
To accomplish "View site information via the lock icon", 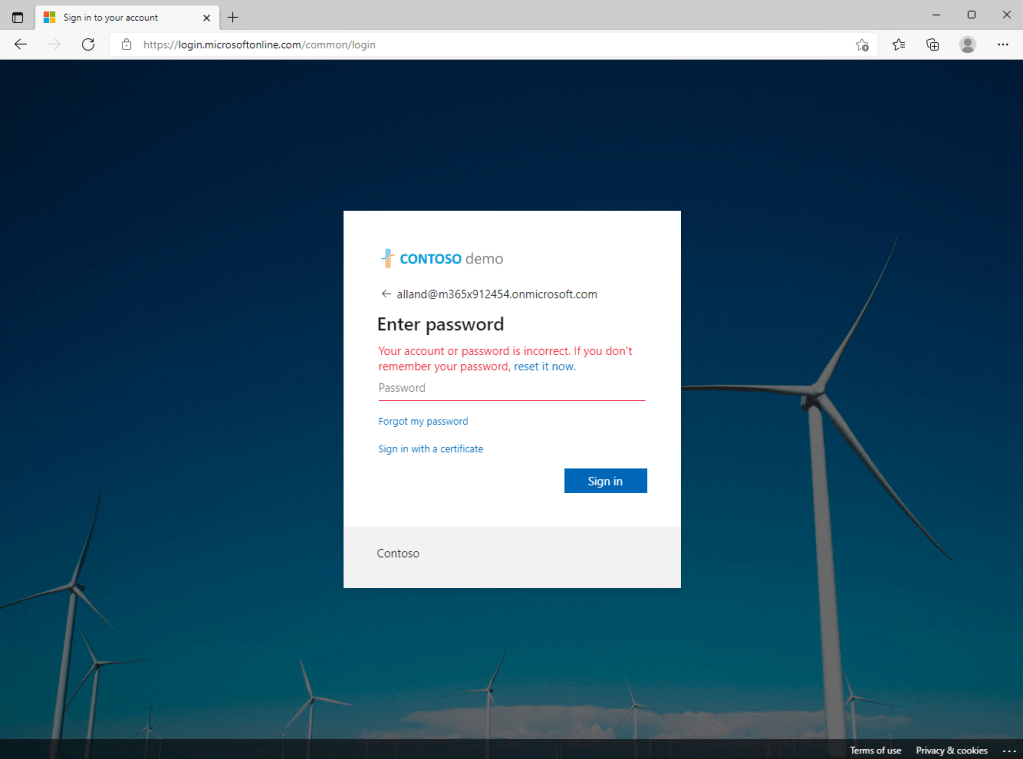I will coord(127,45).
